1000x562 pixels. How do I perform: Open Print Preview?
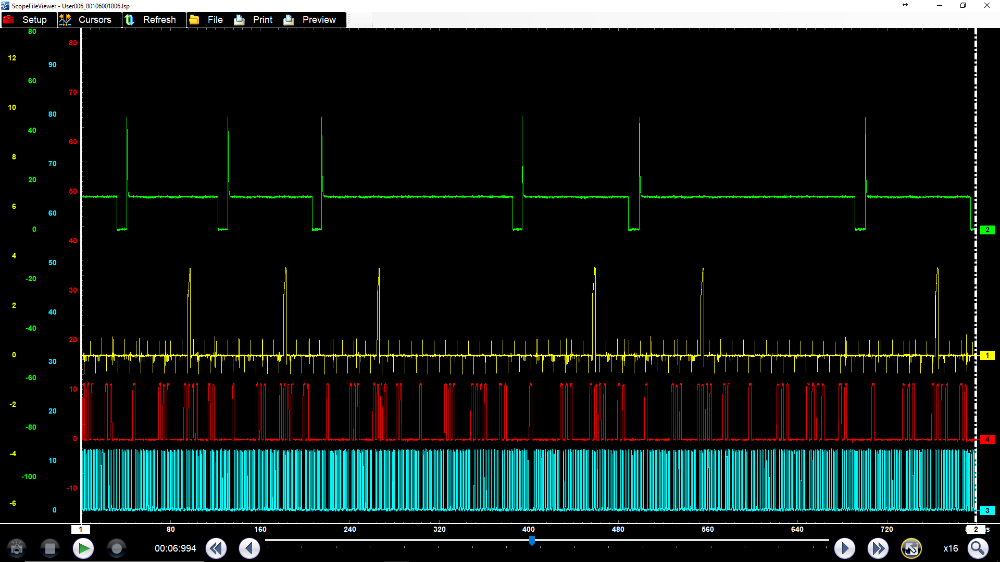pos(310,20)
